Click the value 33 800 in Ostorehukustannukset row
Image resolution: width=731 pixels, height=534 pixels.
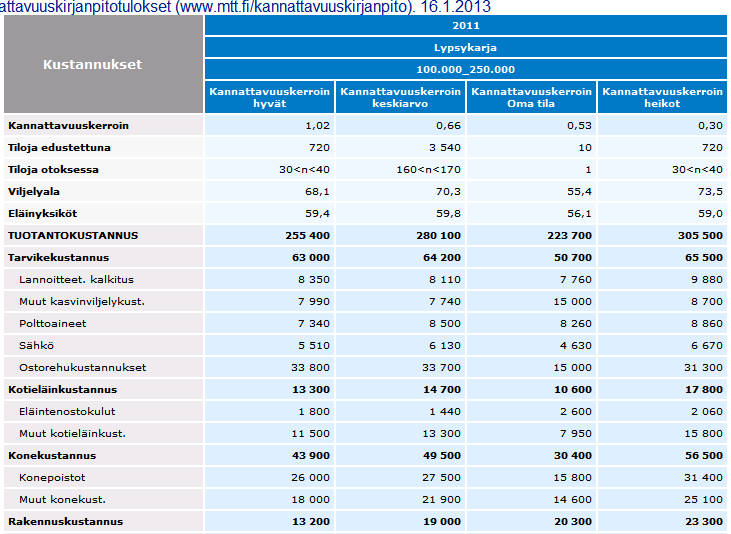pos(311,368)
